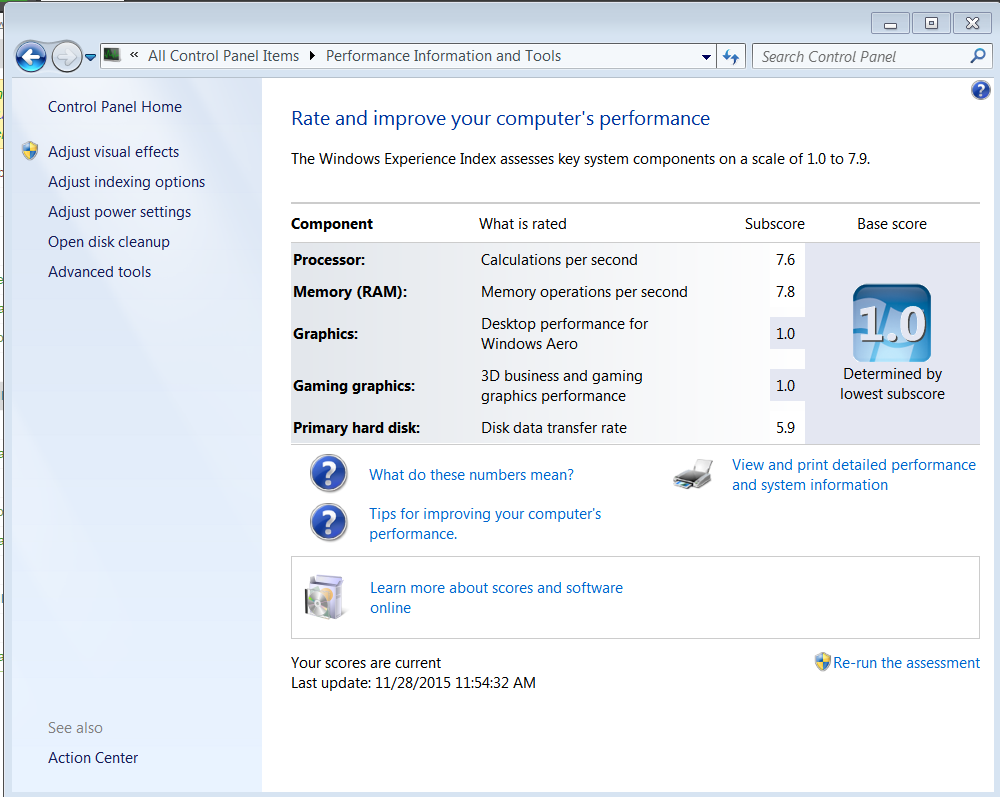Minimize the Performance Information window
1000x797 pixels.
point(890,24)
